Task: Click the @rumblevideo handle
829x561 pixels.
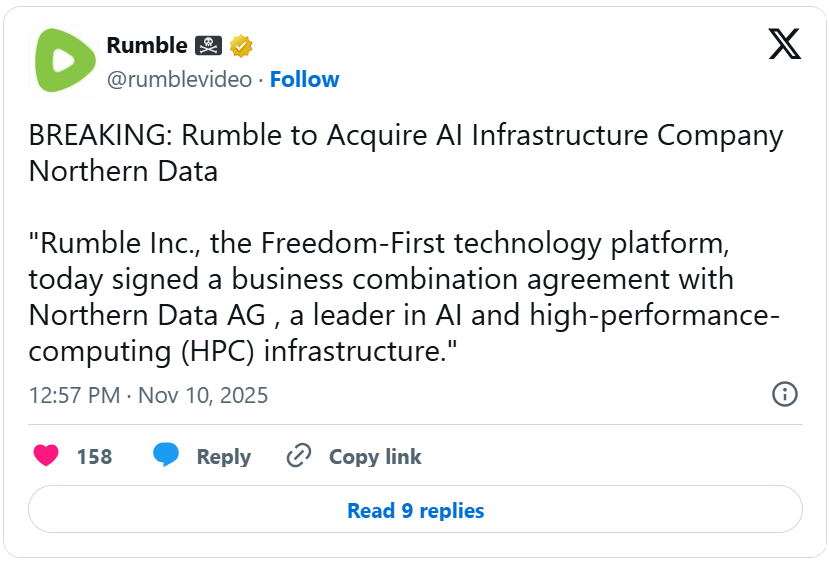Action: click(179, 79)
